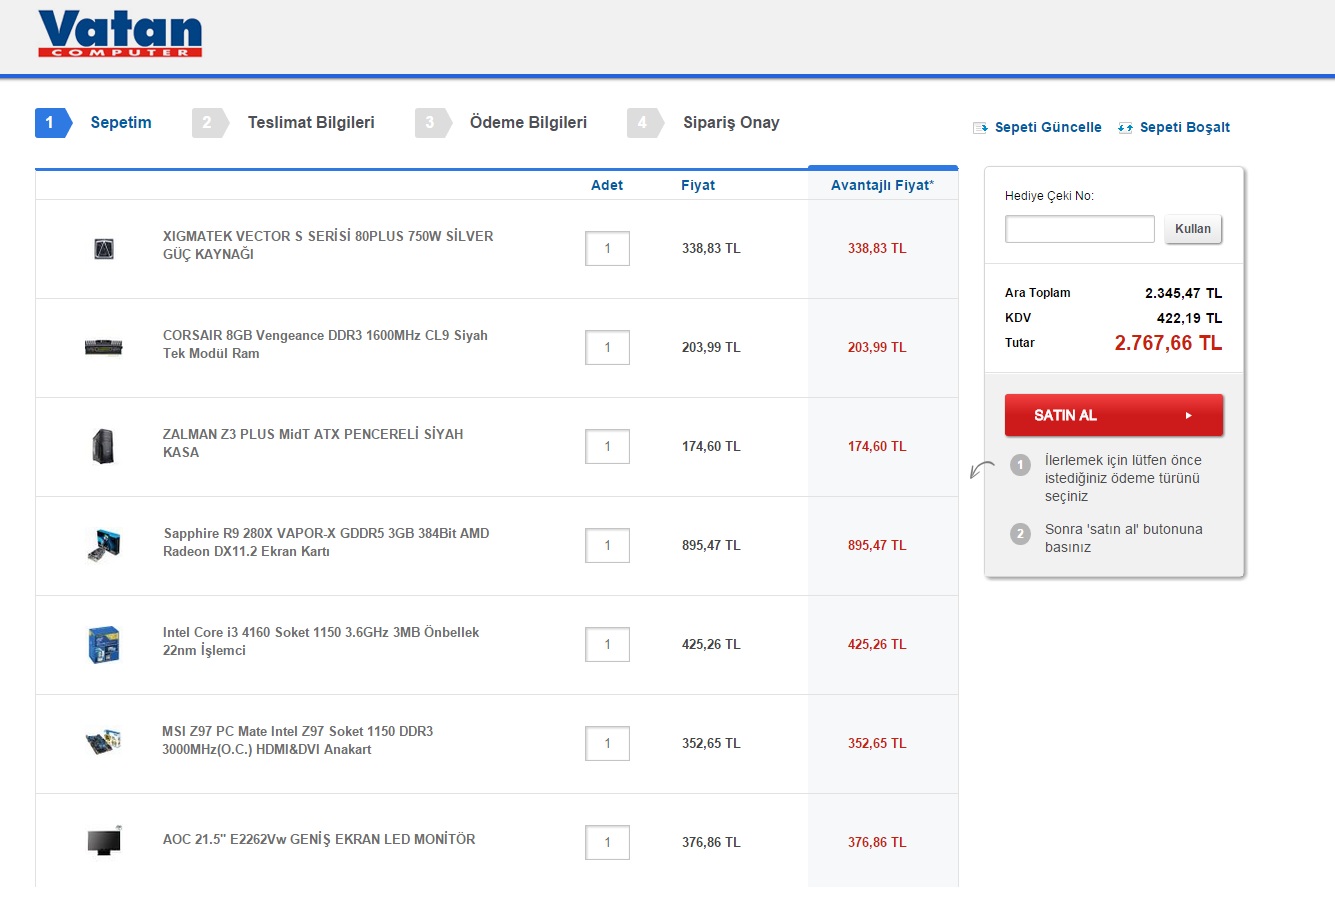Go to the Sipariş Onay step
This screenshot has height=910, width=1335.
[730, 123]
